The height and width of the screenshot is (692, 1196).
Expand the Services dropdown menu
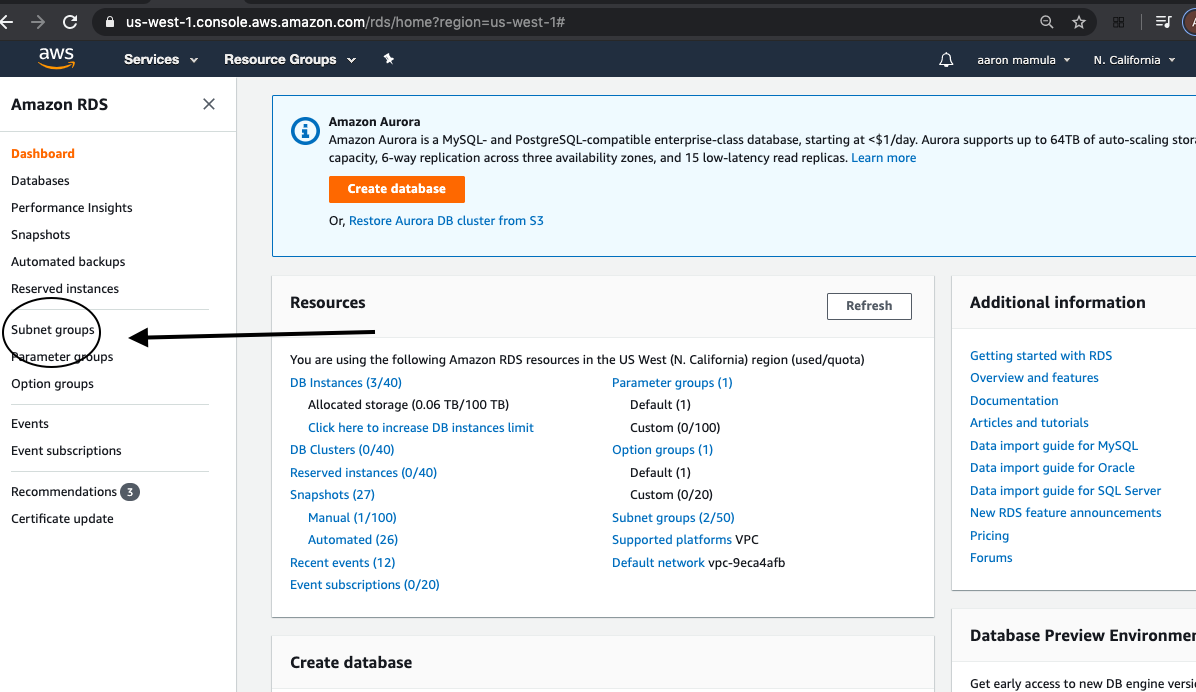(x=161, y=60)
